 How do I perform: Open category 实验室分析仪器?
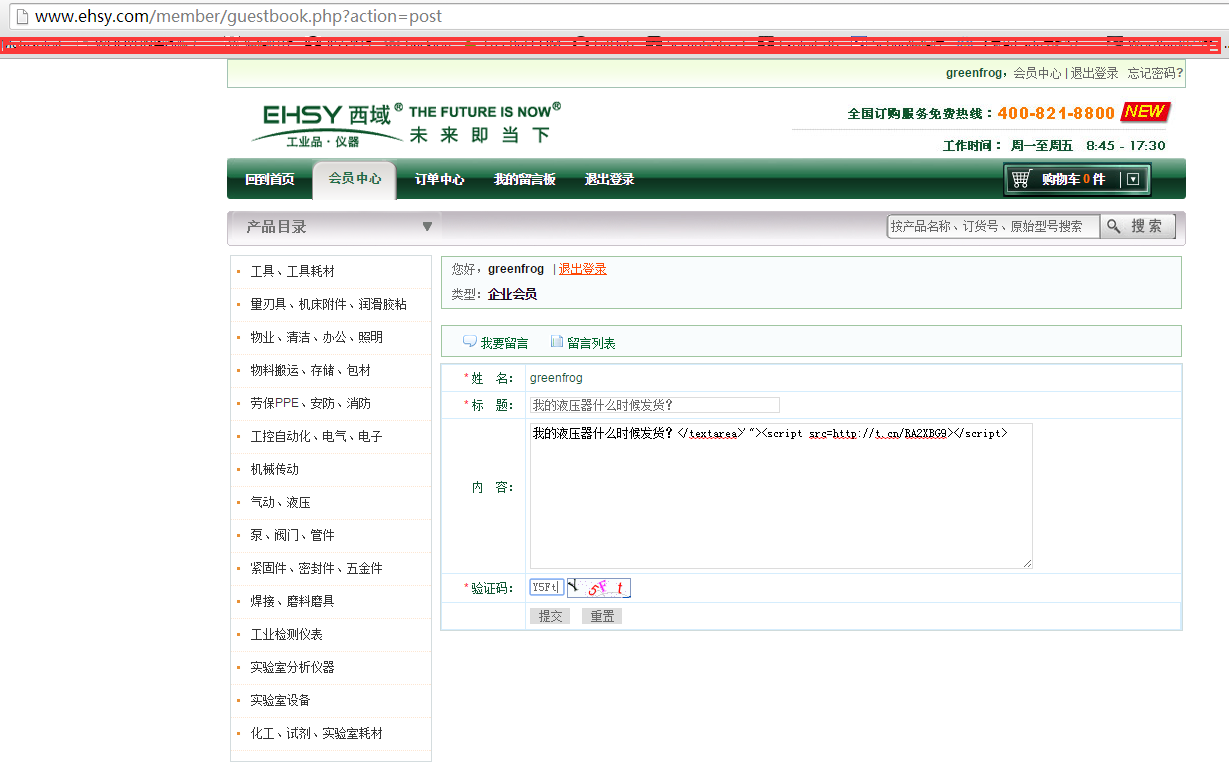pos(292,667)
